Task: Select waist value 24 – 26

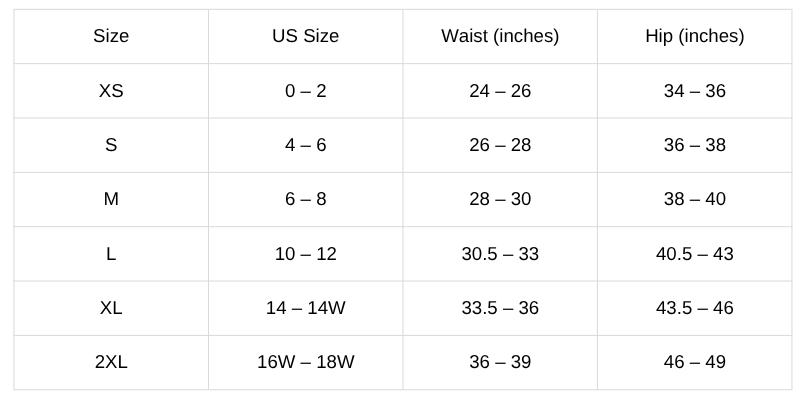Action: pyautogui.click(x=500, y=91)
